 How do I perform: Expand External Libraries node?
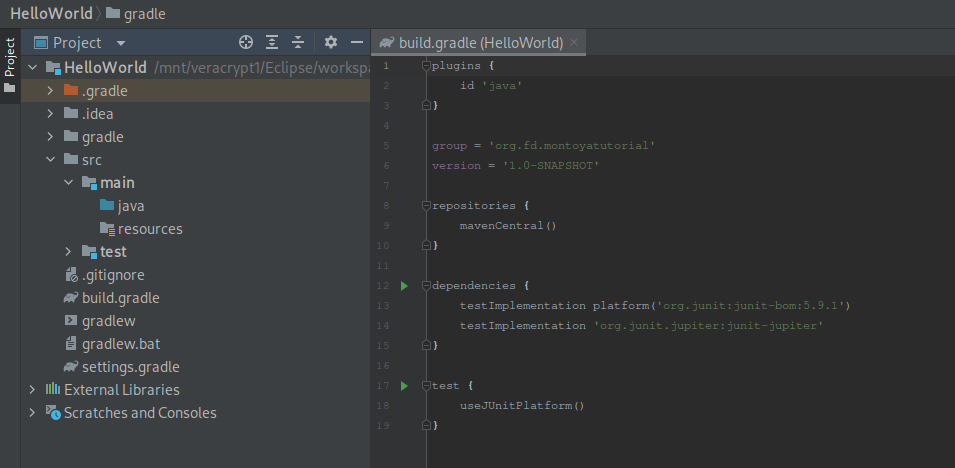pyautogui.click(x=32, y=390)
